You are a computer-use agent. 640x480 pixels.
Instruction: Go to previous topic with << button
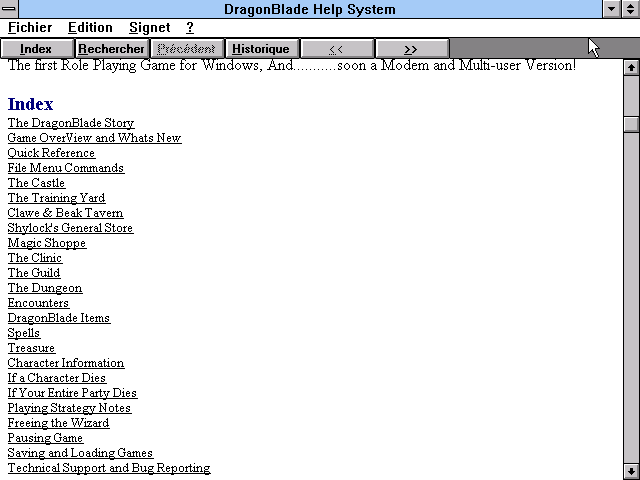(337, 49)
